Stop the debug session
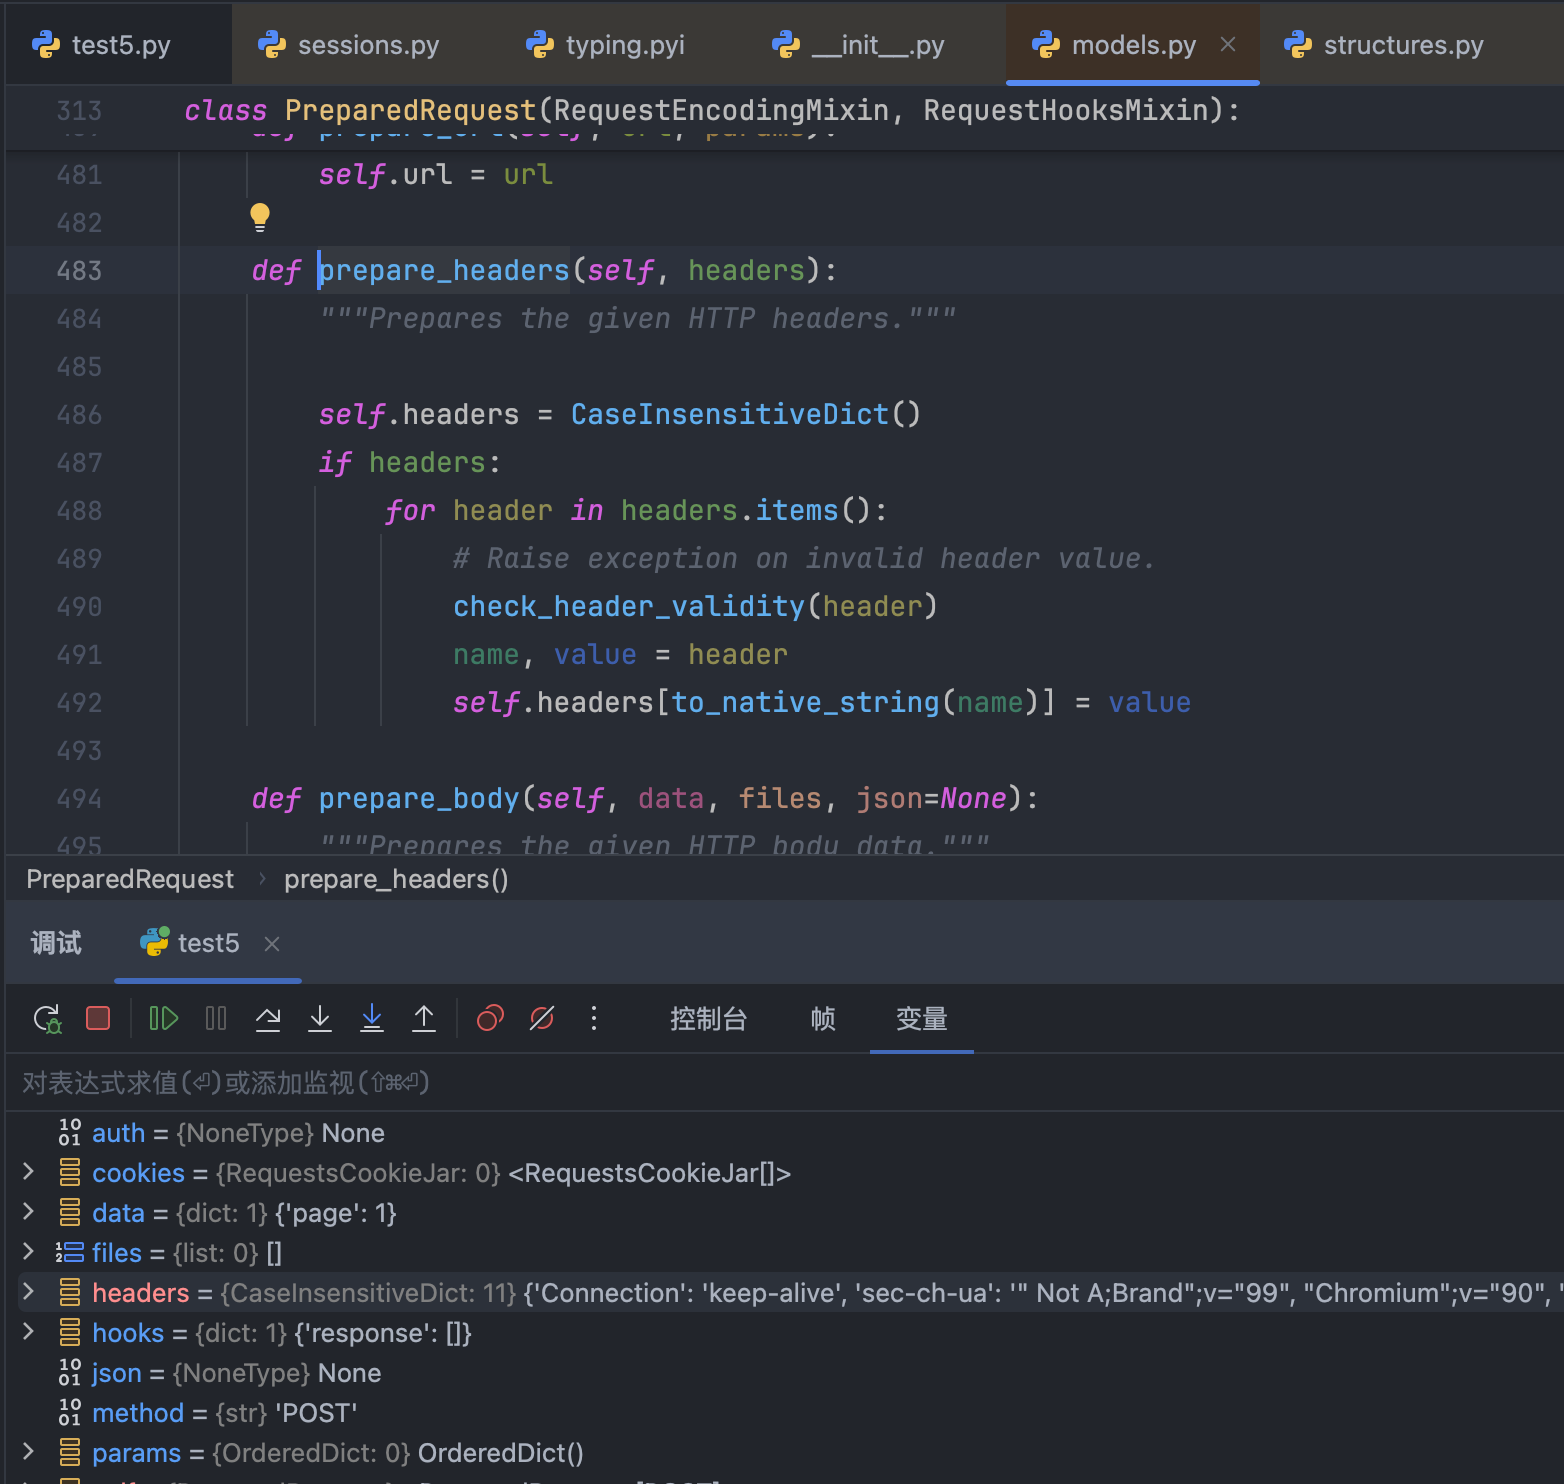The image size is (1564, 1484). pyautogui.click(x=98, y=1018)
